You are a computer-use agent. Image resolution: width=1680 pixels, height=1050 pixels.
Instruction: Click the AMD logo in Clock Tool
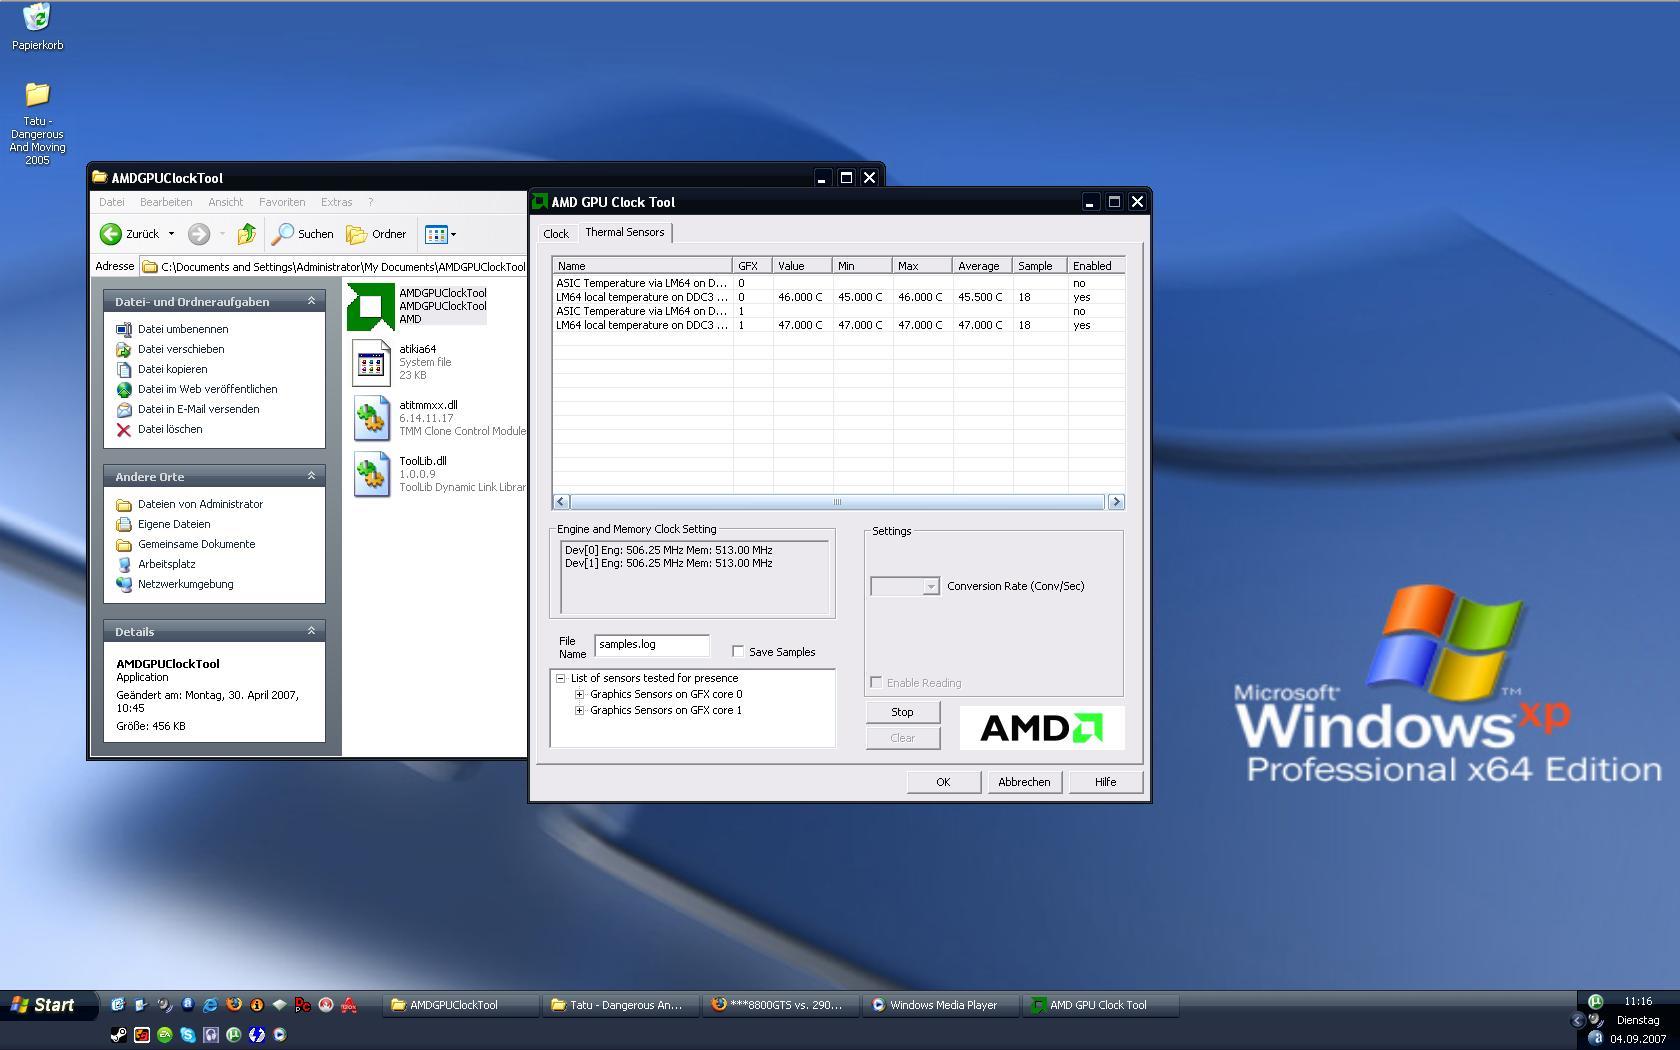pyautogui.click(x=1041, y=728)
